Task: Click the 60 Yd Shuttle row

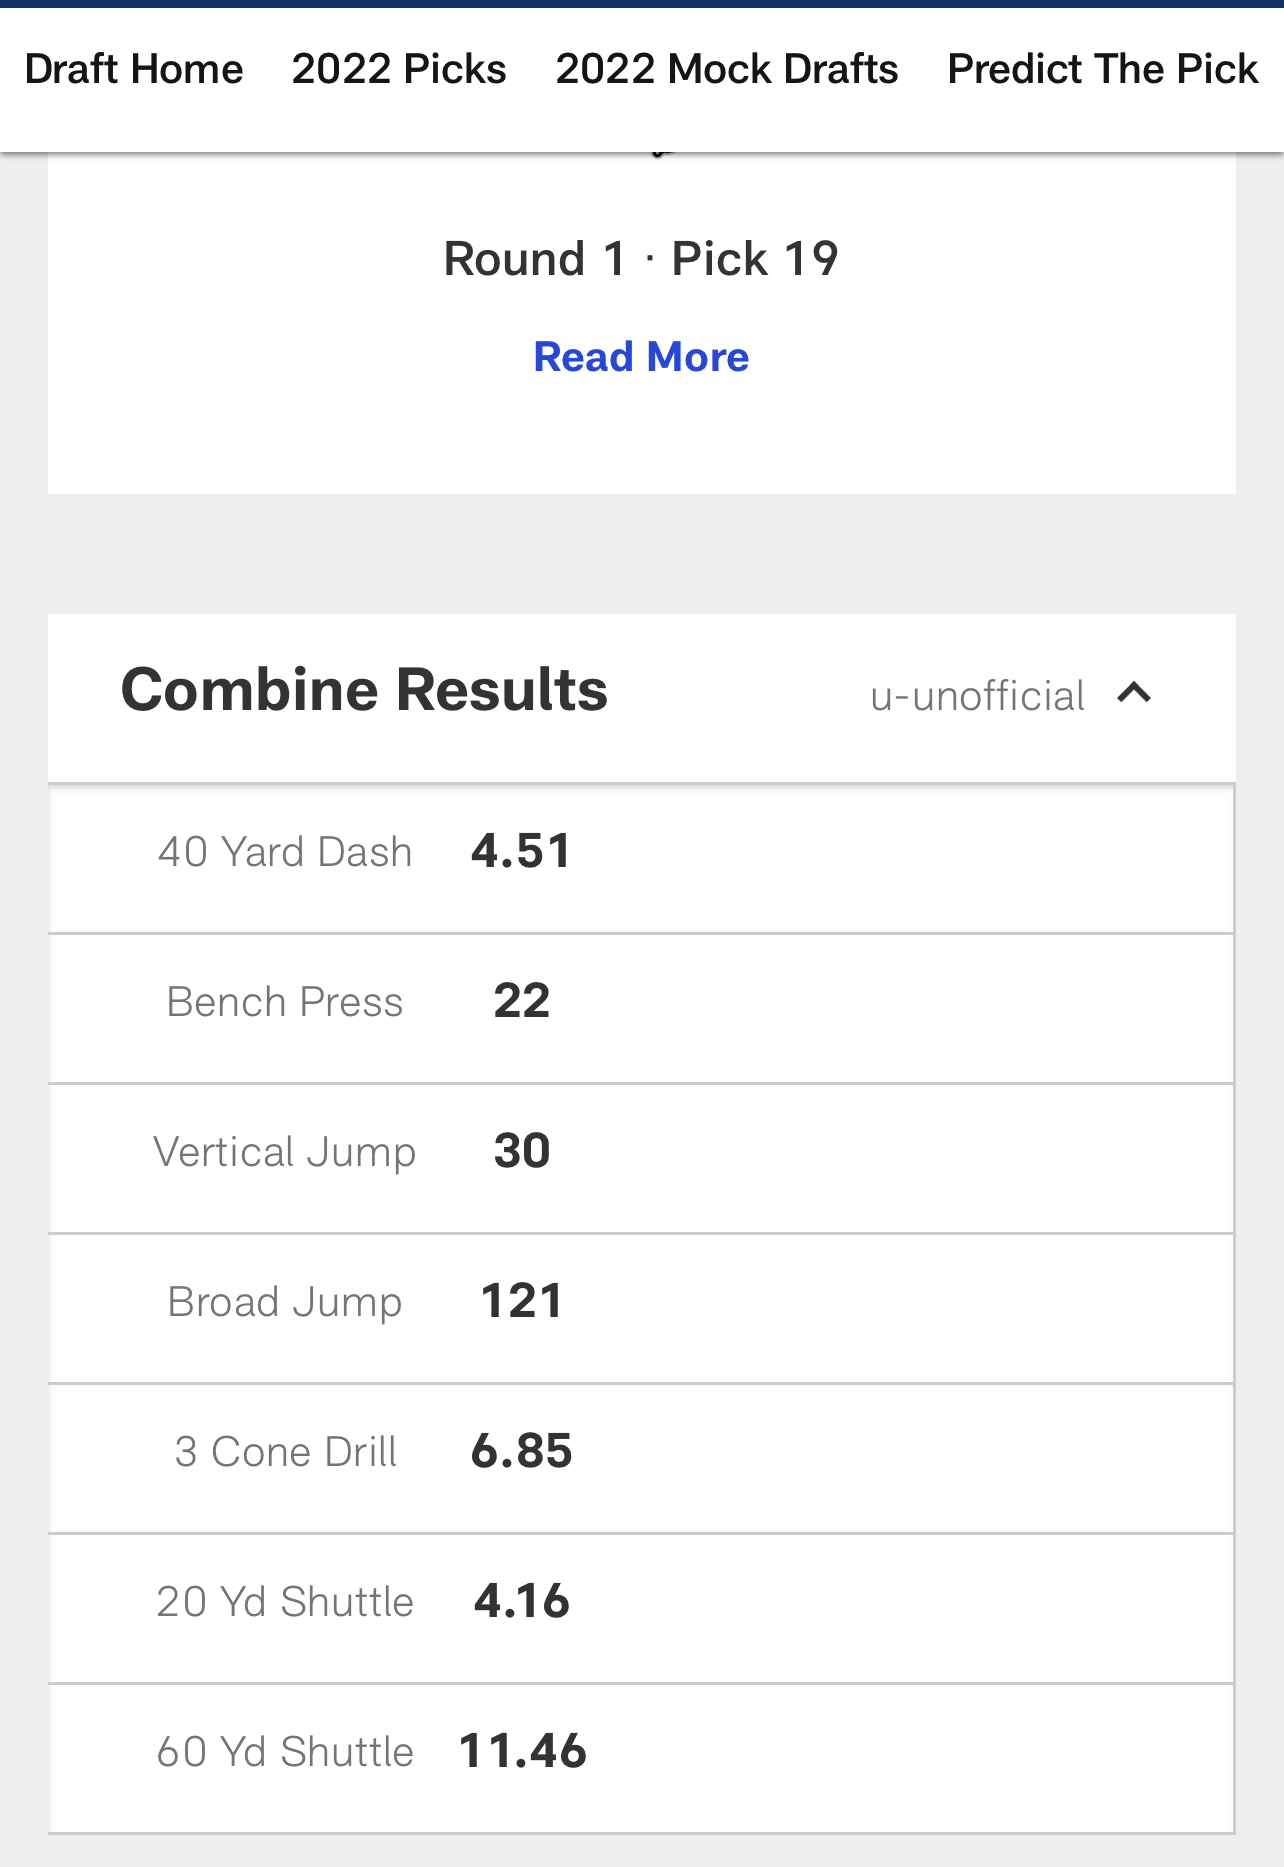Action: click(641, 1759)
